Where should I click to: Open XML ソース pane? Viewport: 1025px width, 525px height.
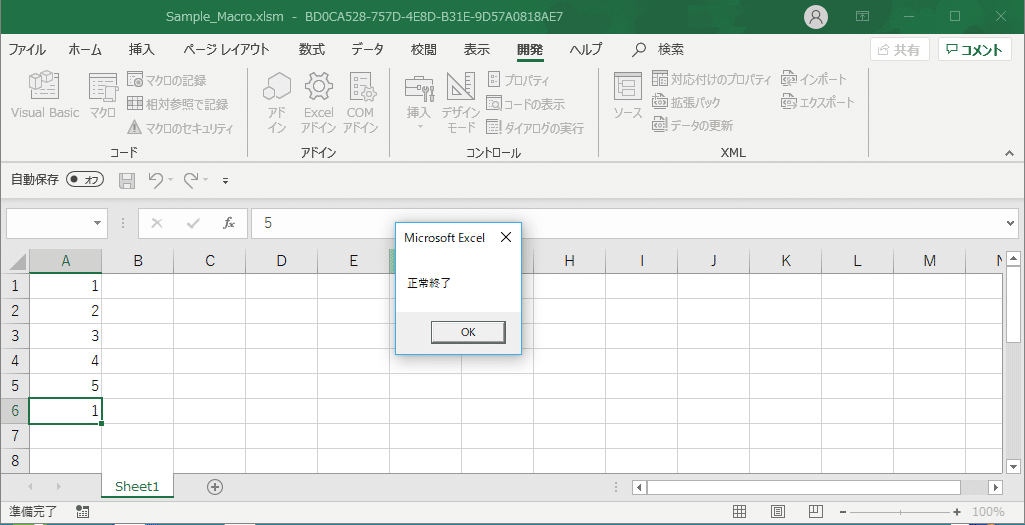tap(628, 95)
